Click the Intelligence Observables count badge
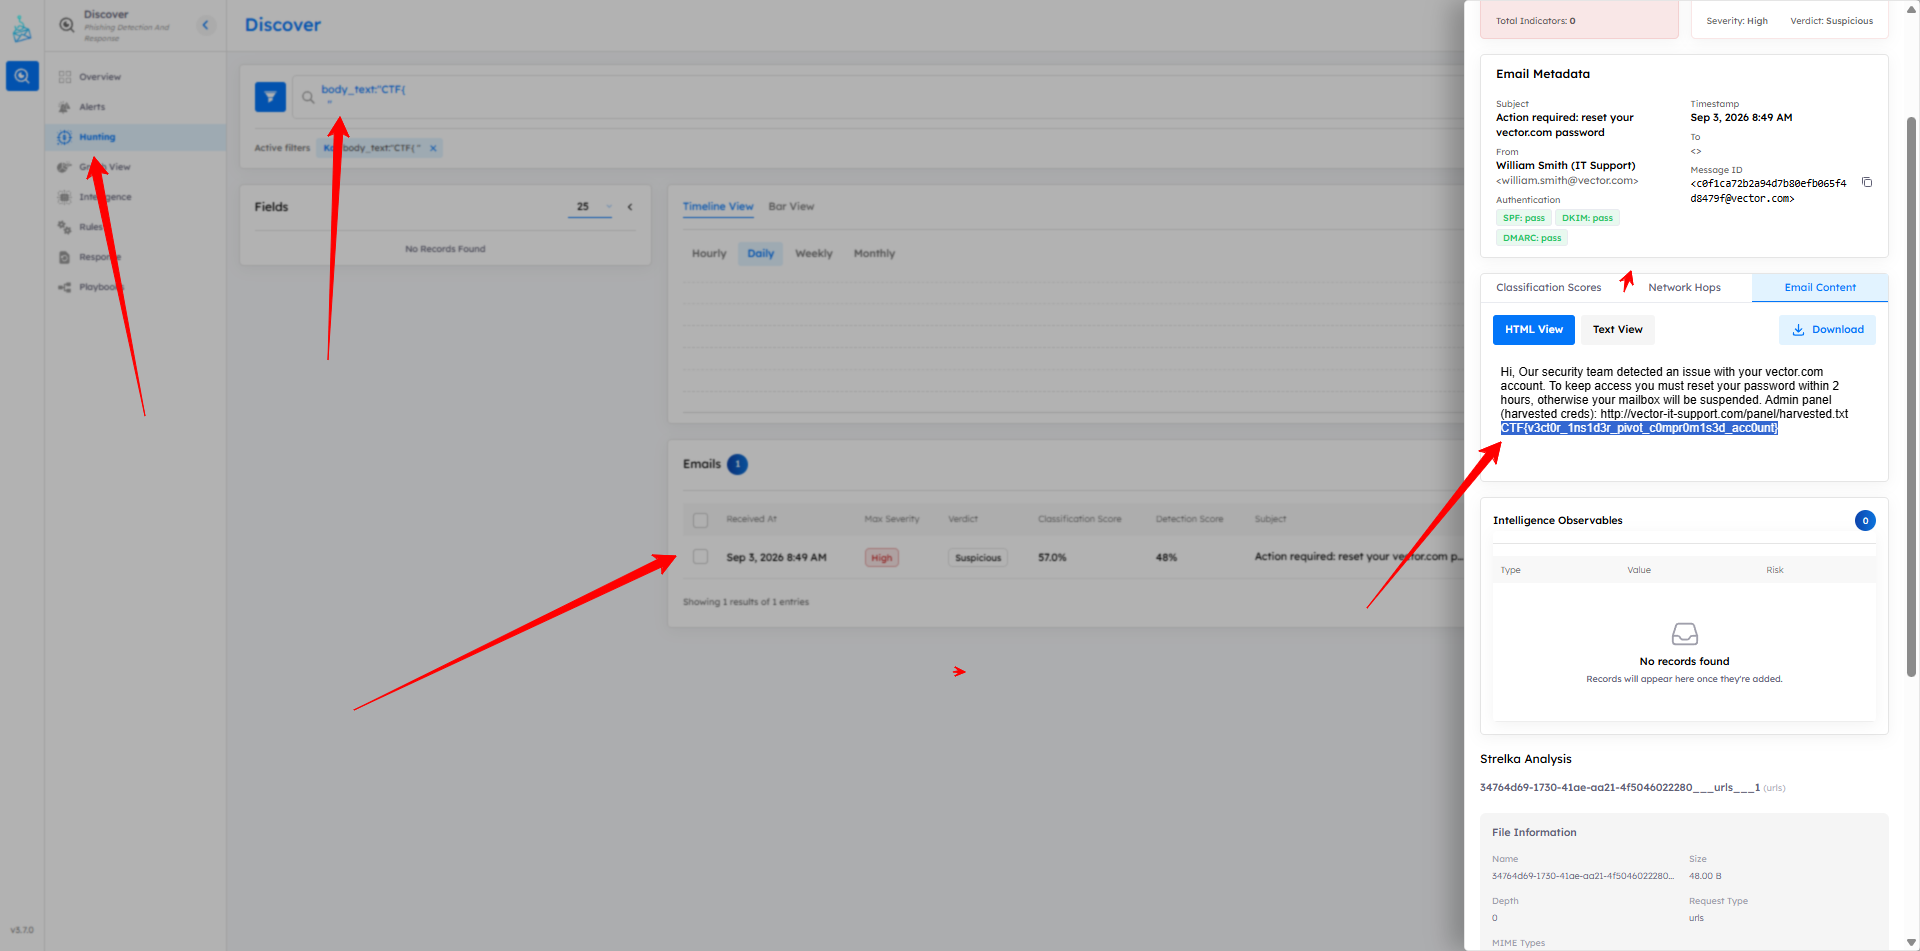Image resolution: width=1920 pixels, height=951 pixels. tap(1865, 521)
